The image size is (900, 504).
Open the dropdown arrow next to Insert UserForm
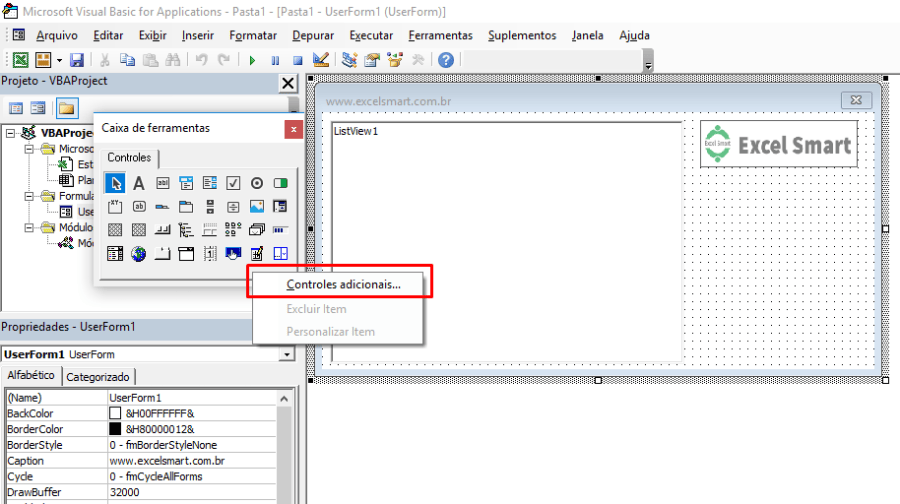59,60
